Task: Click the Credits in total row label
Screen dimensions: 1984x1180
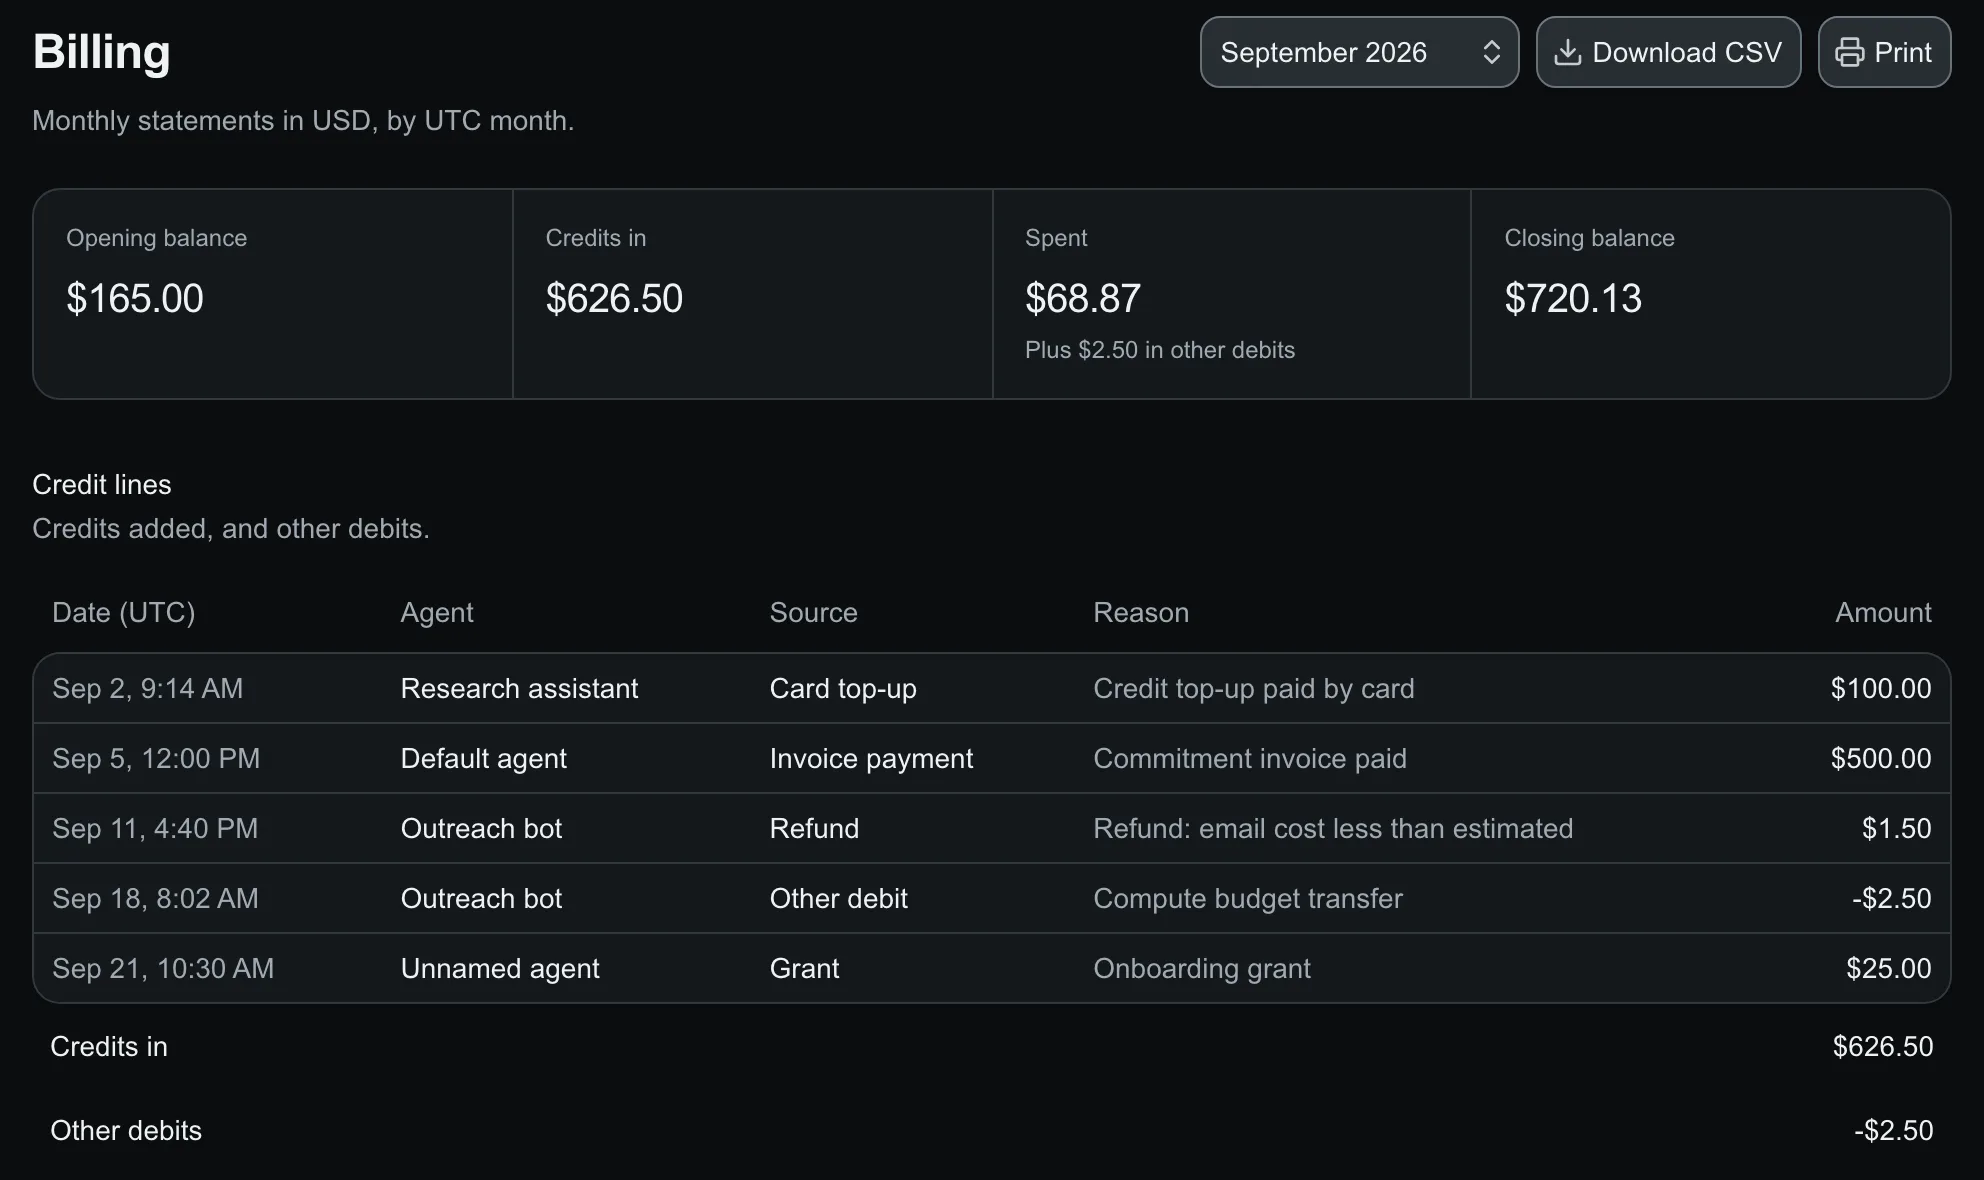Action: (x=109, y=1046)
